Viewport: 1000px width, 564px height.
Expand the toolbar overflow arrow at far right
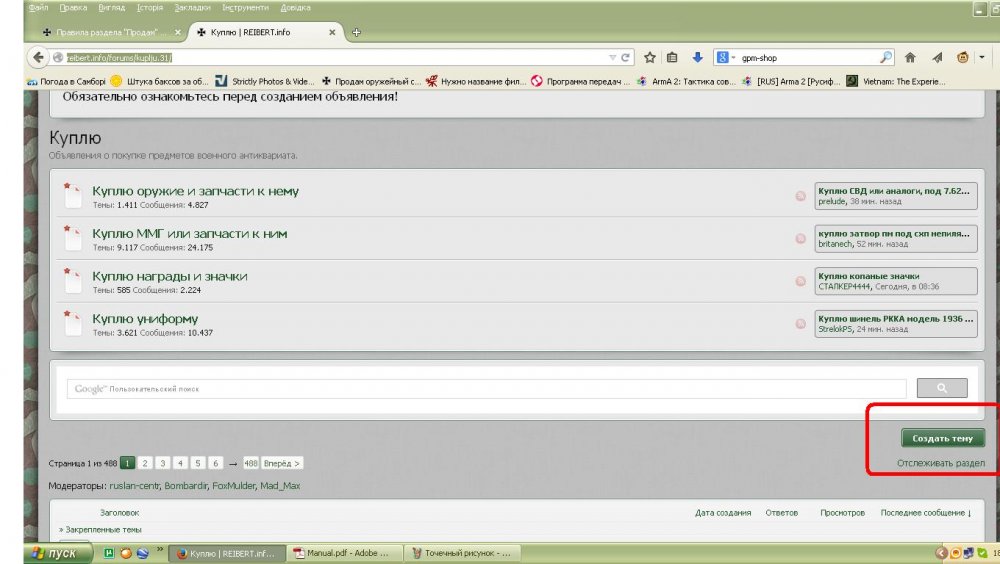(x=982, y=57)
